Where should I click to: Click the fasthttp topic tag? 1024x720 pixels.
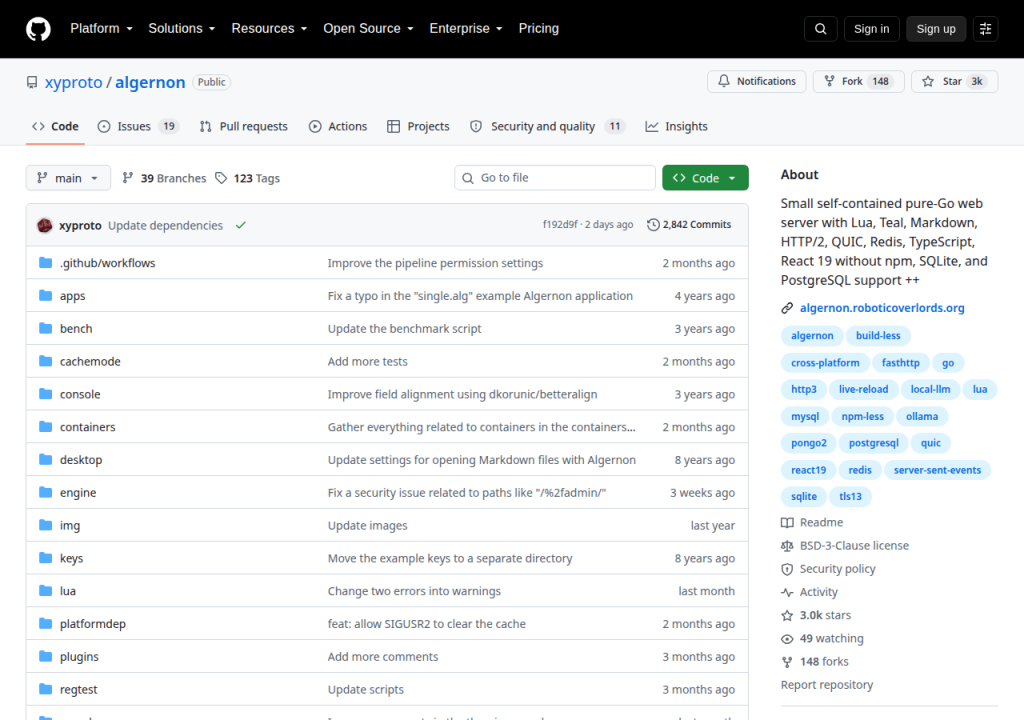pos(900,363)
